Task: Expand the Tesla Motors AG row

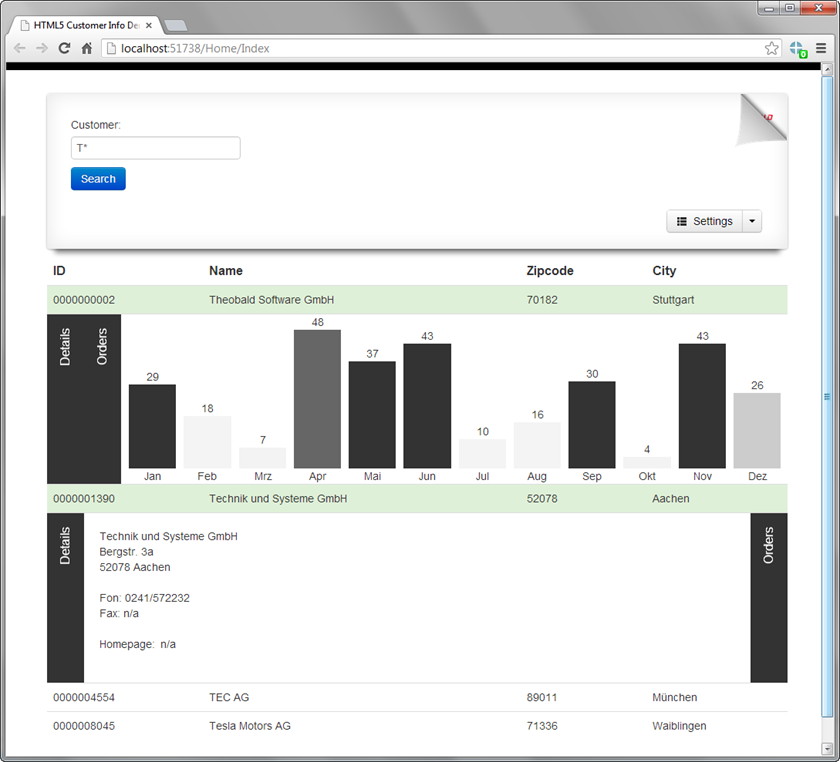Action: [x=249, y=726]
